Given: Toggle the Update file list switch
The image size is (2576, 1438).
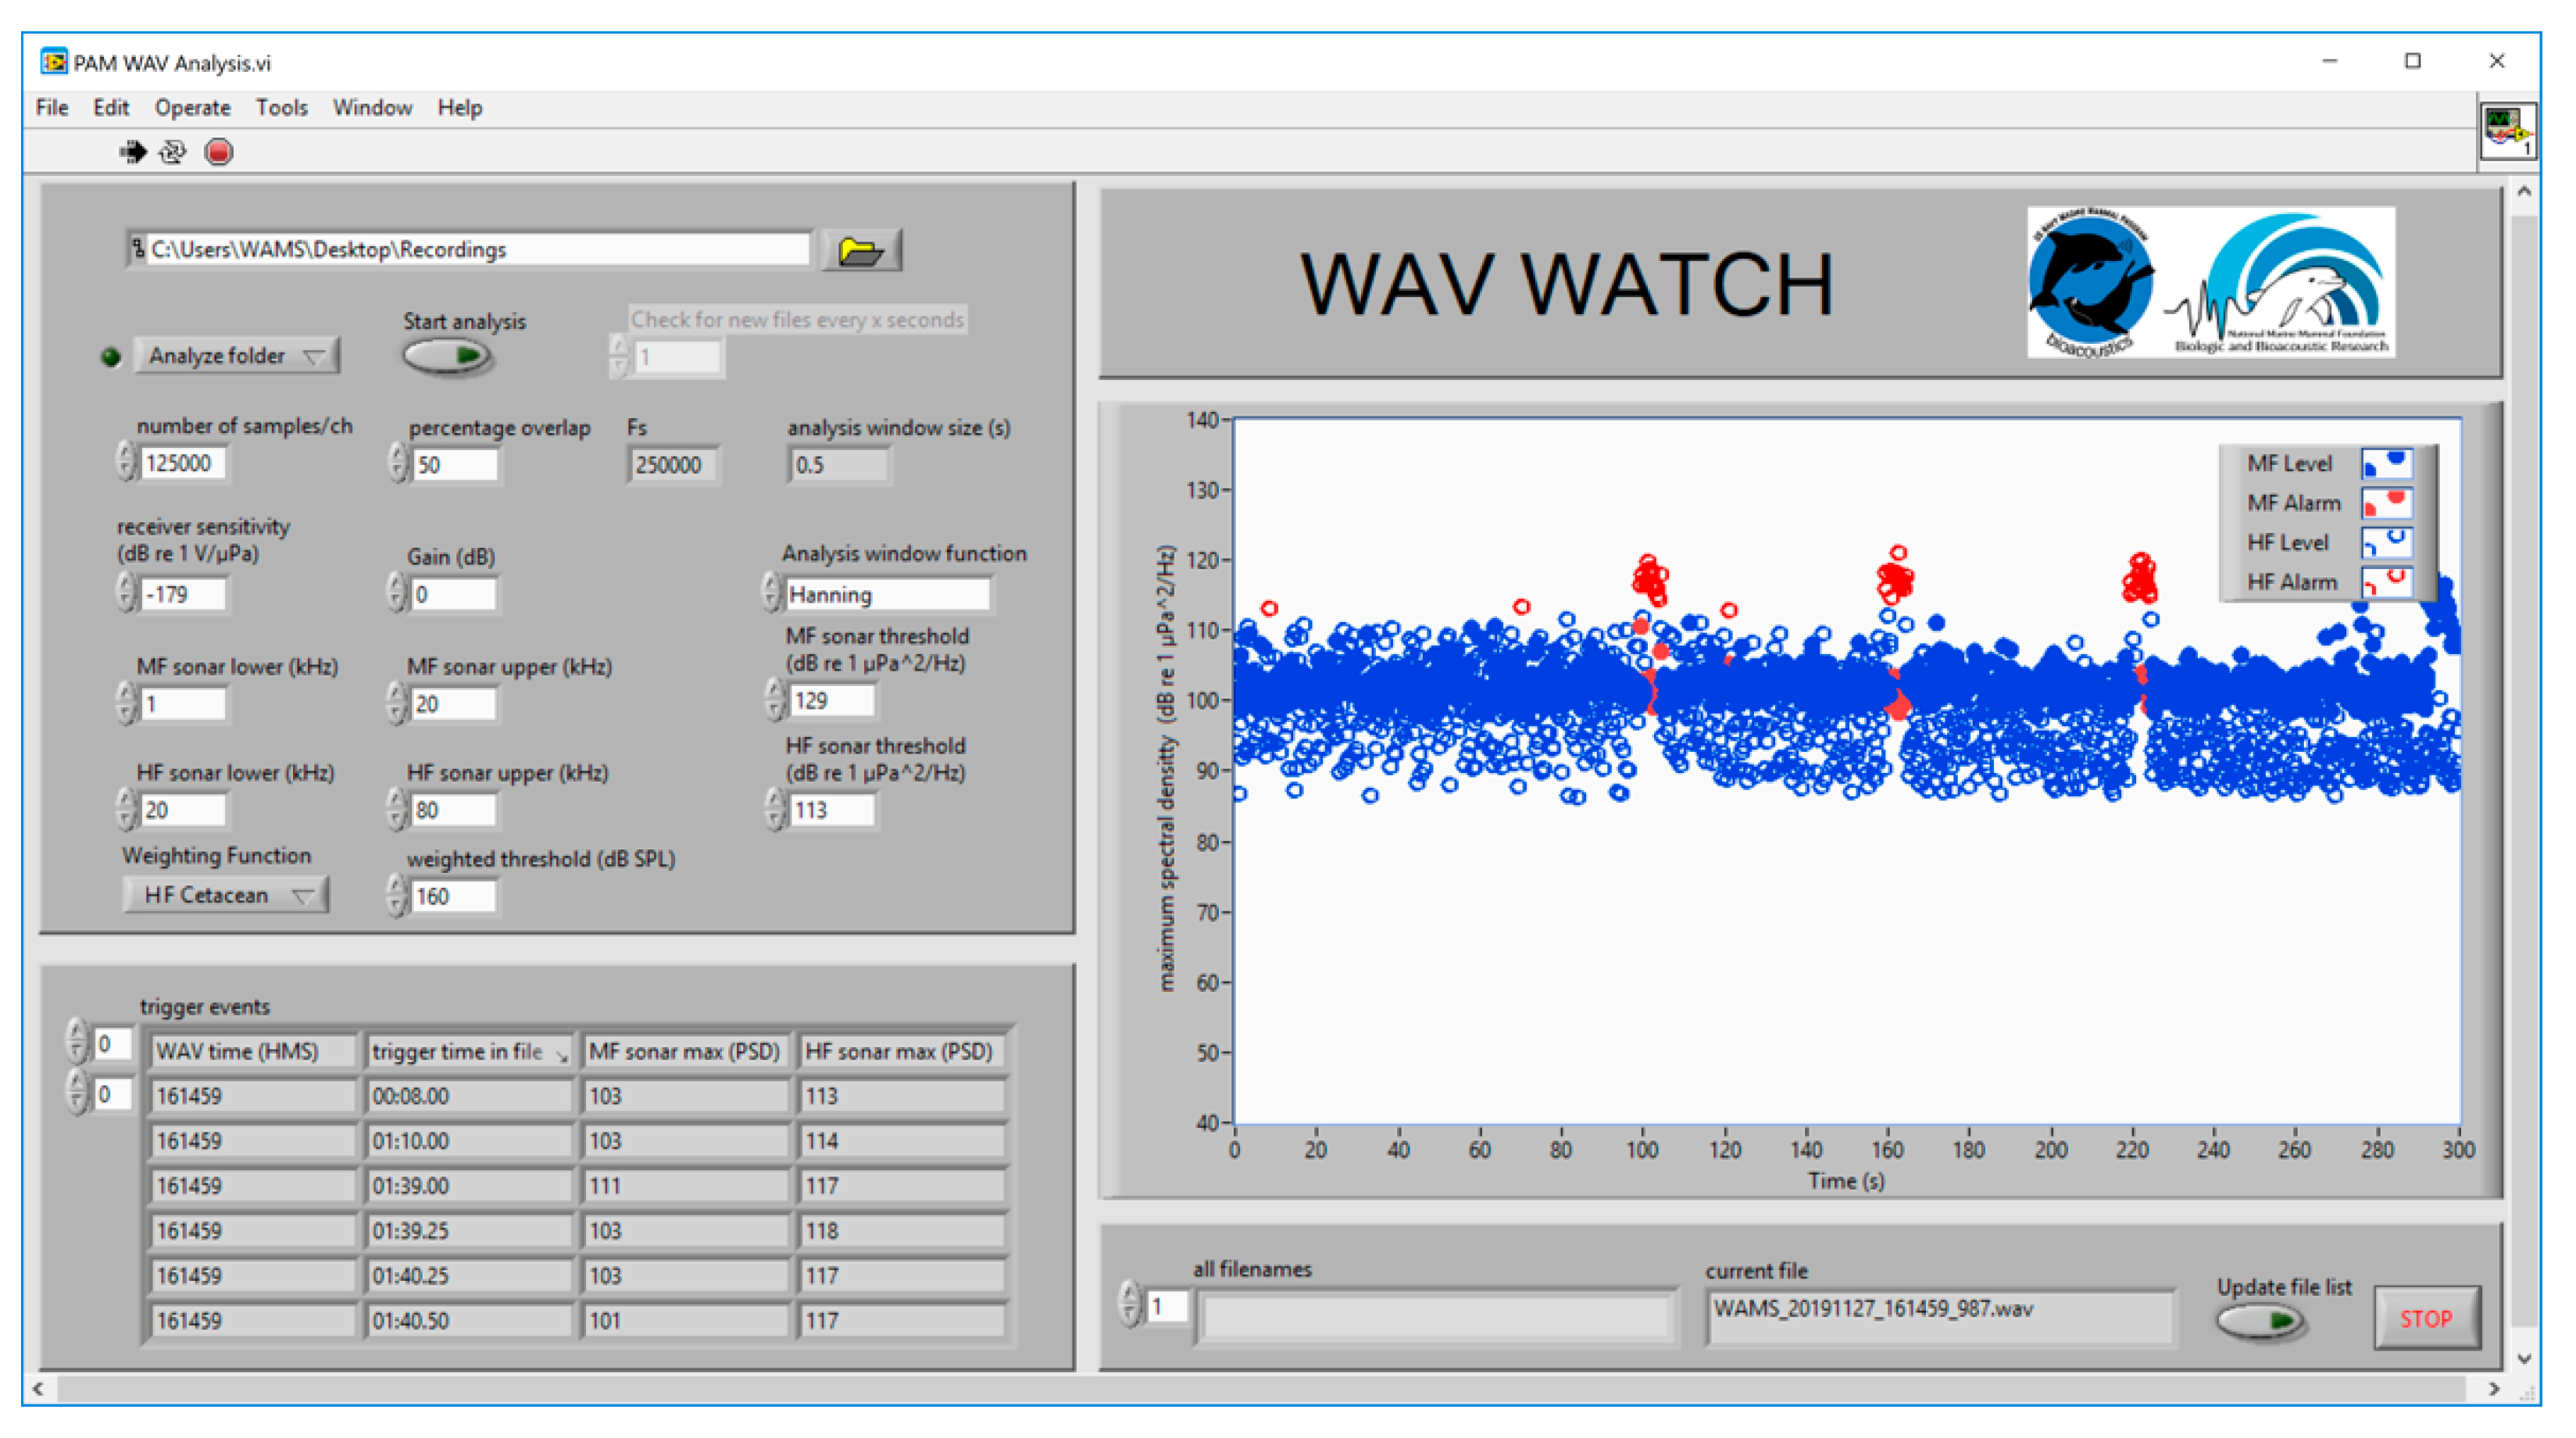Looking at the screenshot, I should 2260,1320.
